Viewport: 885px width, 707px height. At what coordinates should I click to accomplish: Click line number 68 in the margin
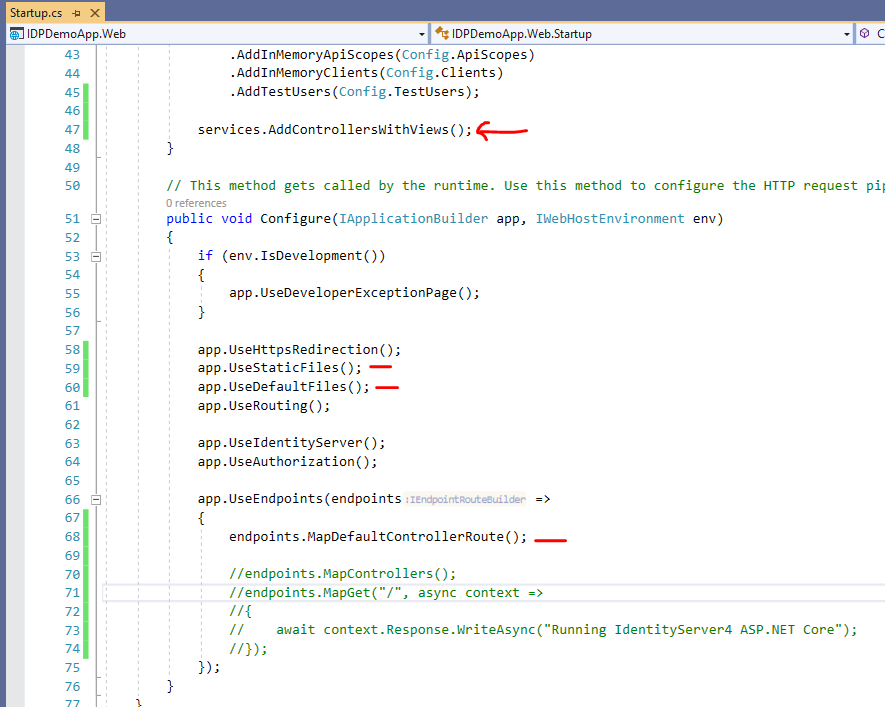pyautogui.click(x=72, y=537)
